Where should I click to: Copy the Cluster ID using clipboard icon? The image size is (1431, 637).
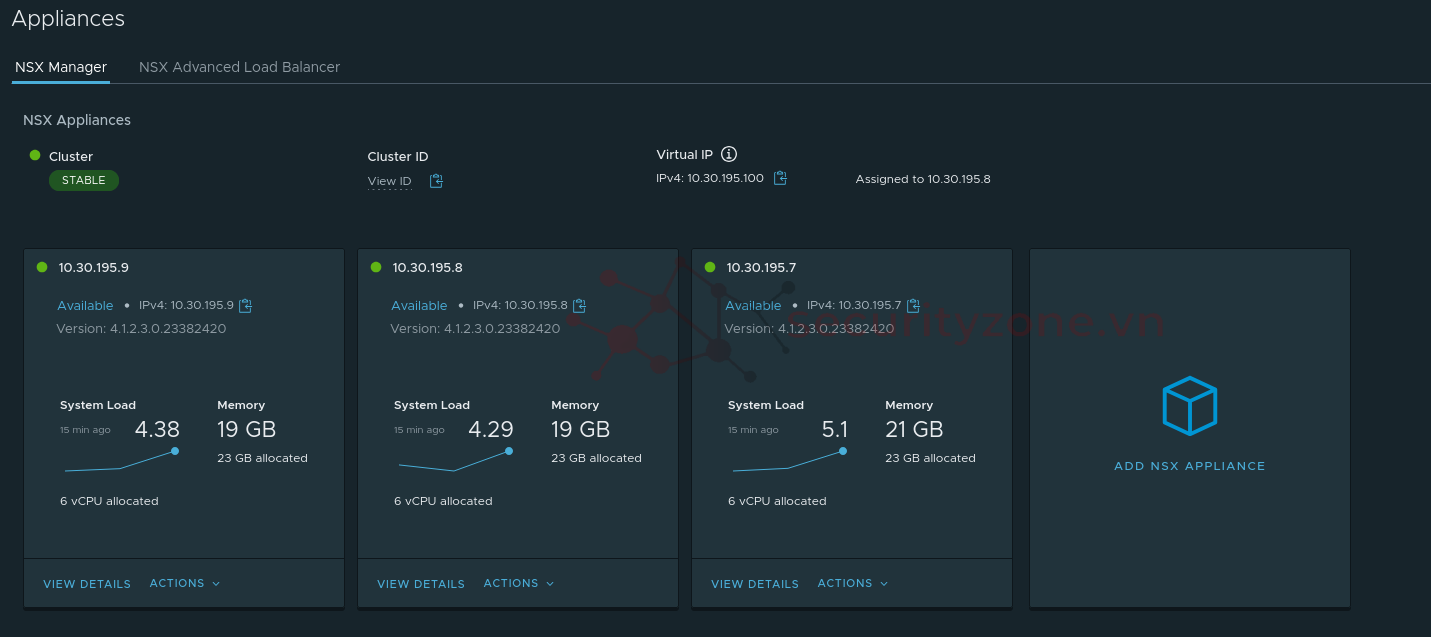[x=436, y=181]
